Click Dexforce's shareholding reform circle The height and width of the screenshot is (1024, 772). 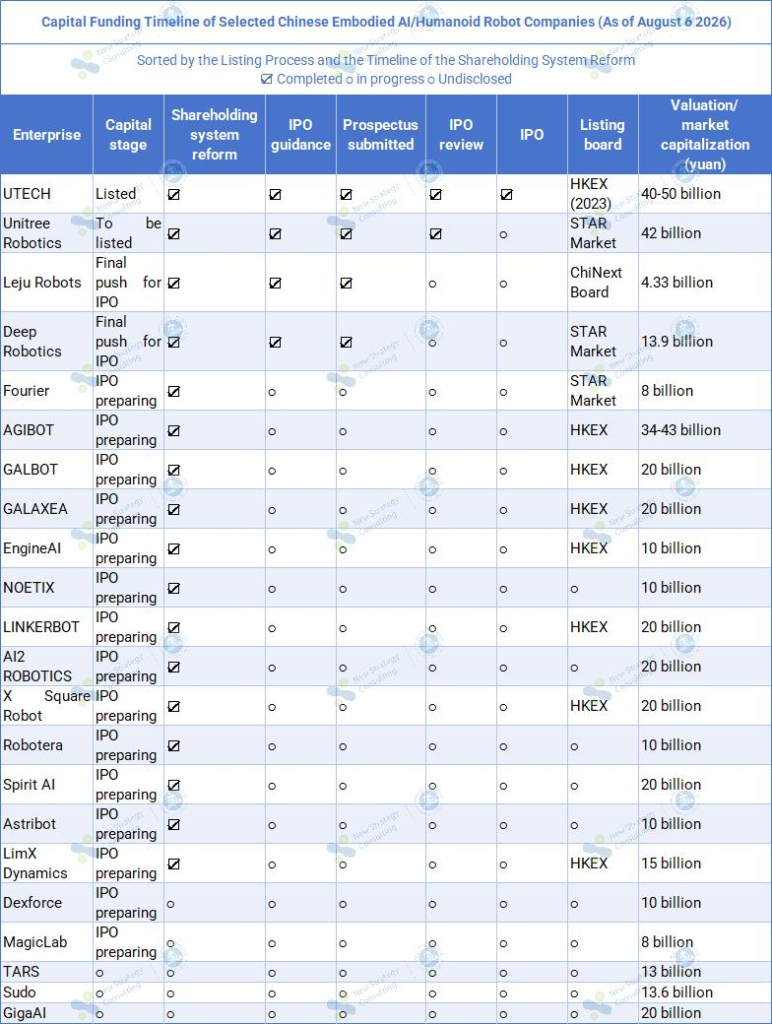click(170, 904)
